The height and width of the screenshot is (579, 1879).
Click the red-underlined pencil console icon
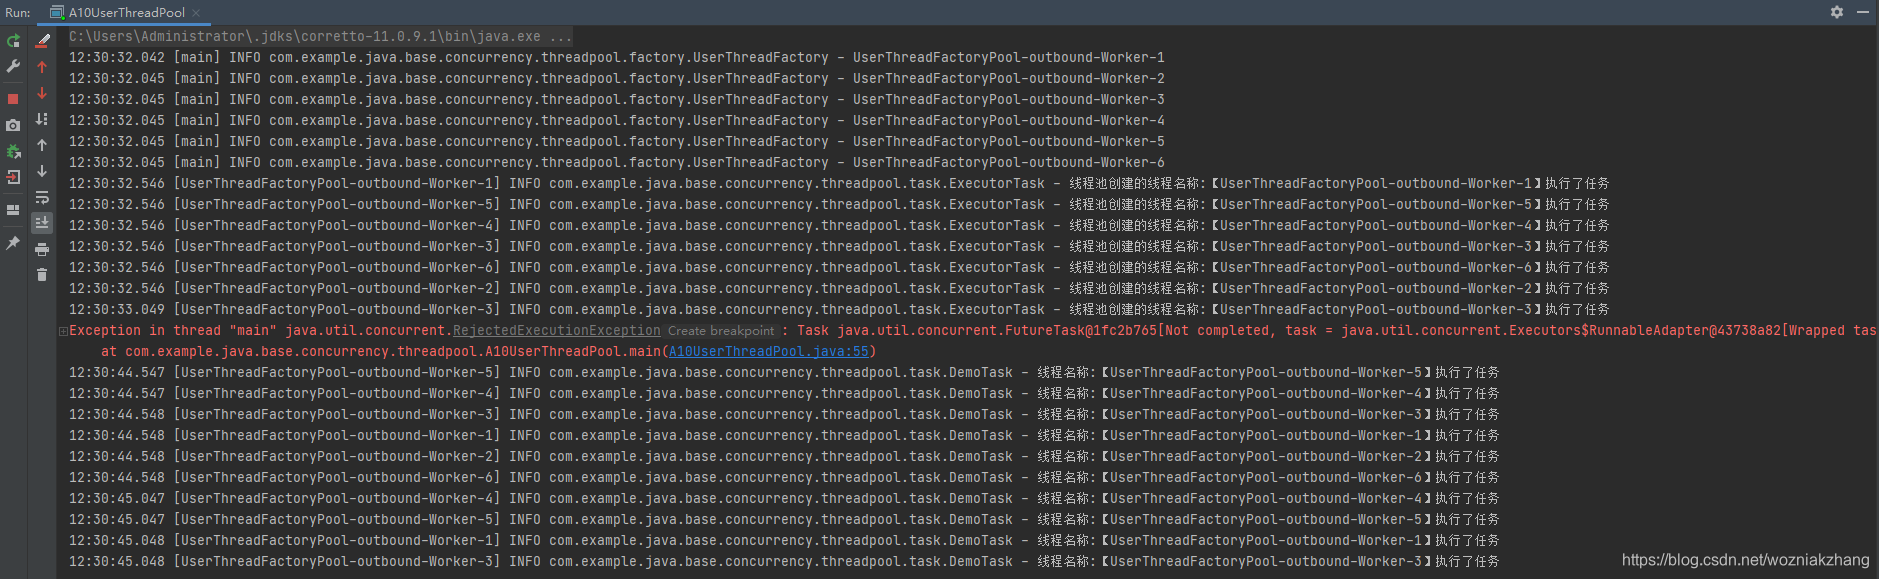point(42,41)
